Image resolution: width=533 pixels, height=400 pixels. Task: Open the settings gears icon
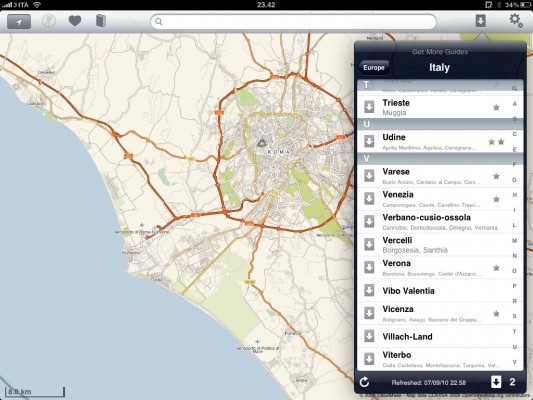(516, 20)
